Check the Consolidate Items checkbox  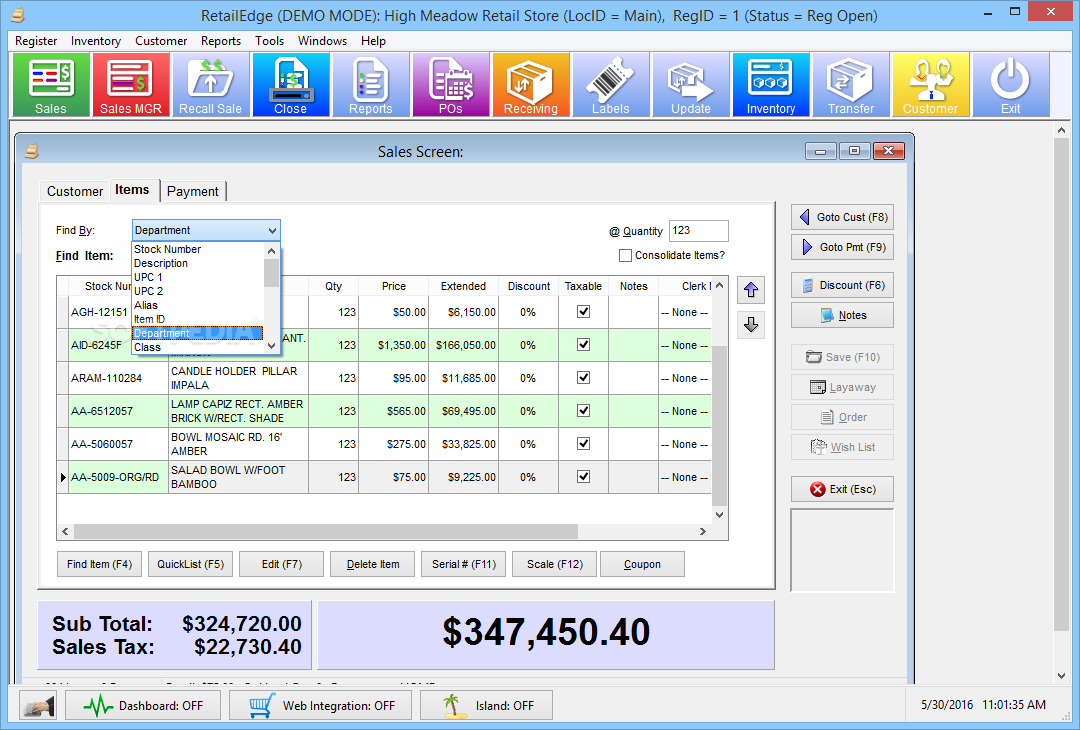[x=625, y=256]
